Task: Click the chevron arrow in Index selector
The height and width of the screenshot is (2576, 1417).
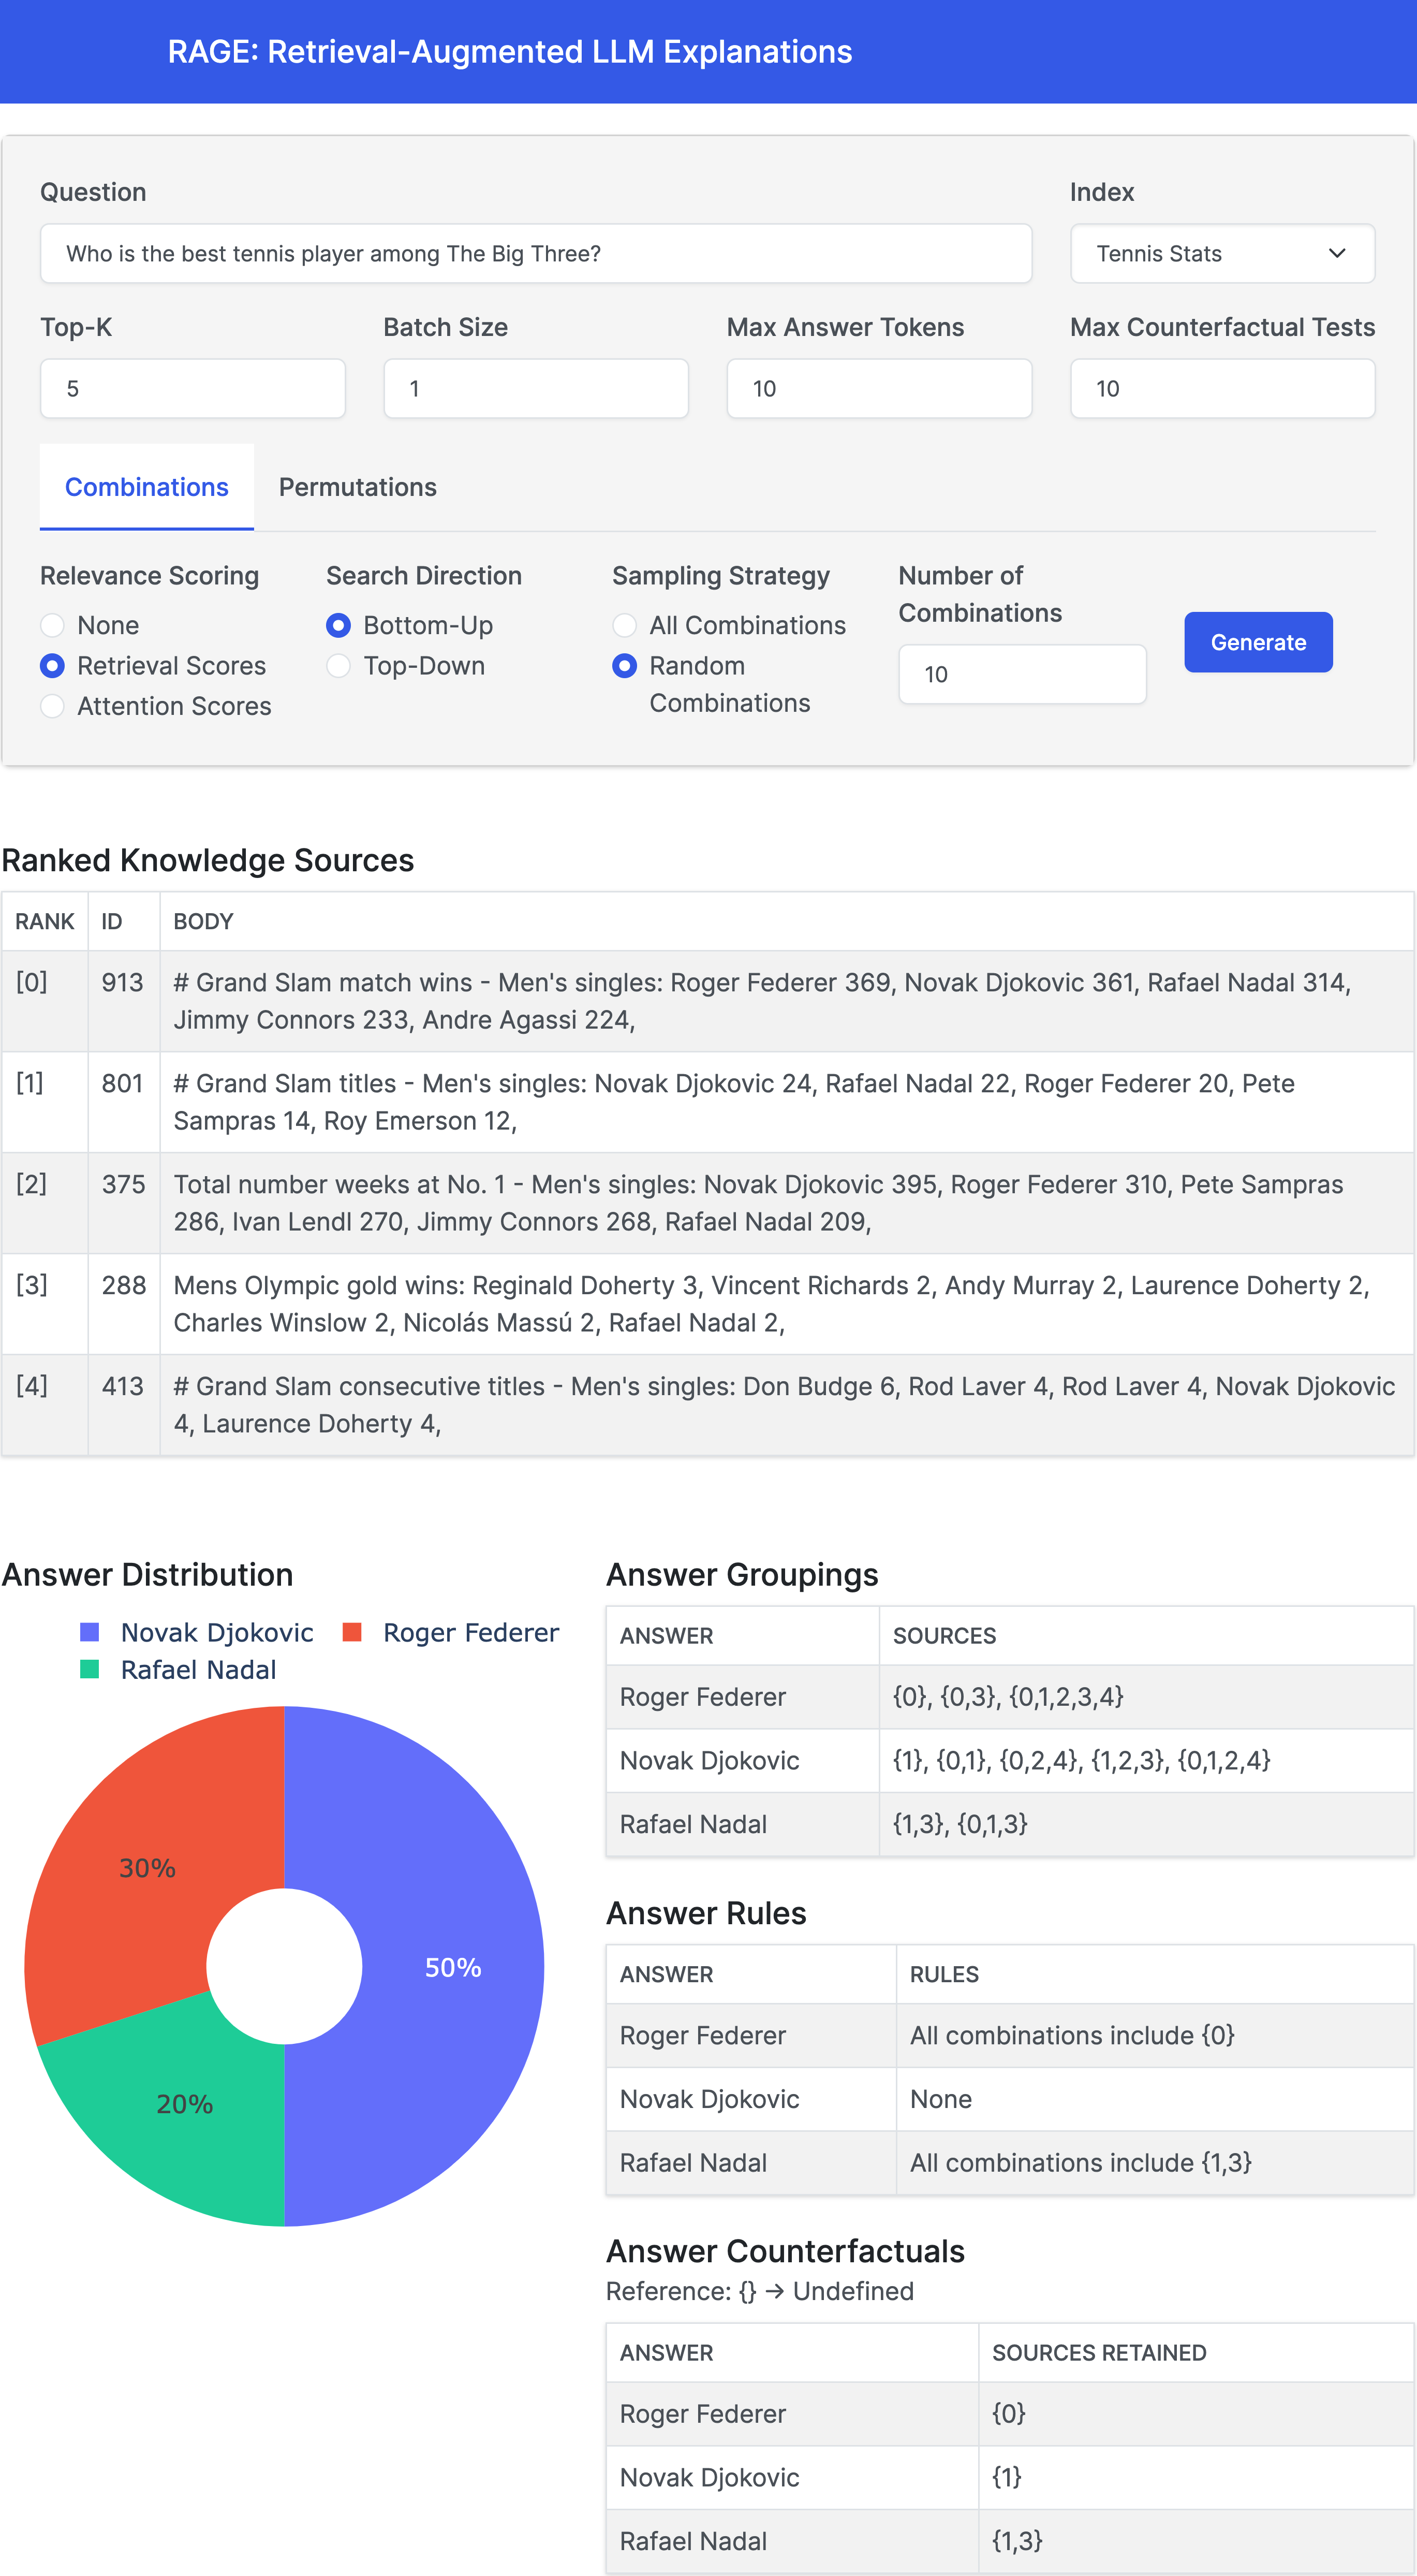Action: pyautogui.click(x=1337, y=254)
